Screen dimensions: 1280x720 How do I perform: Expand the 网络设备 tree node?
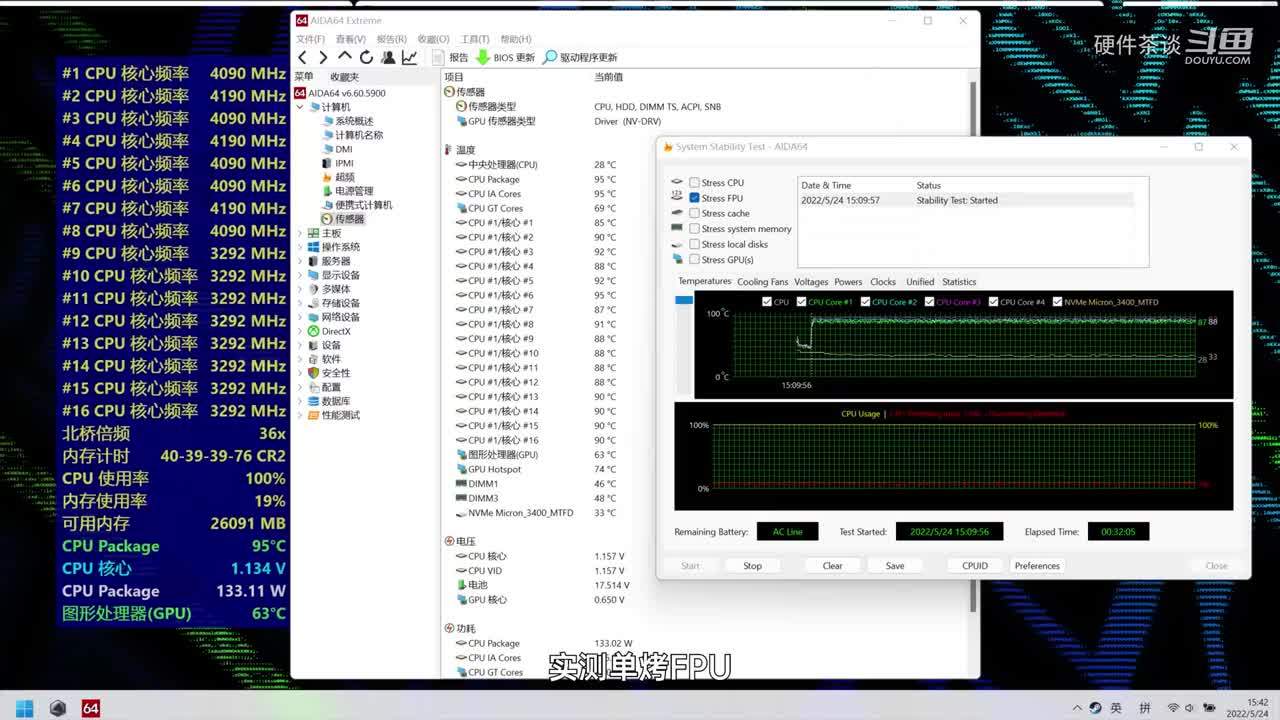pos(300,317)
